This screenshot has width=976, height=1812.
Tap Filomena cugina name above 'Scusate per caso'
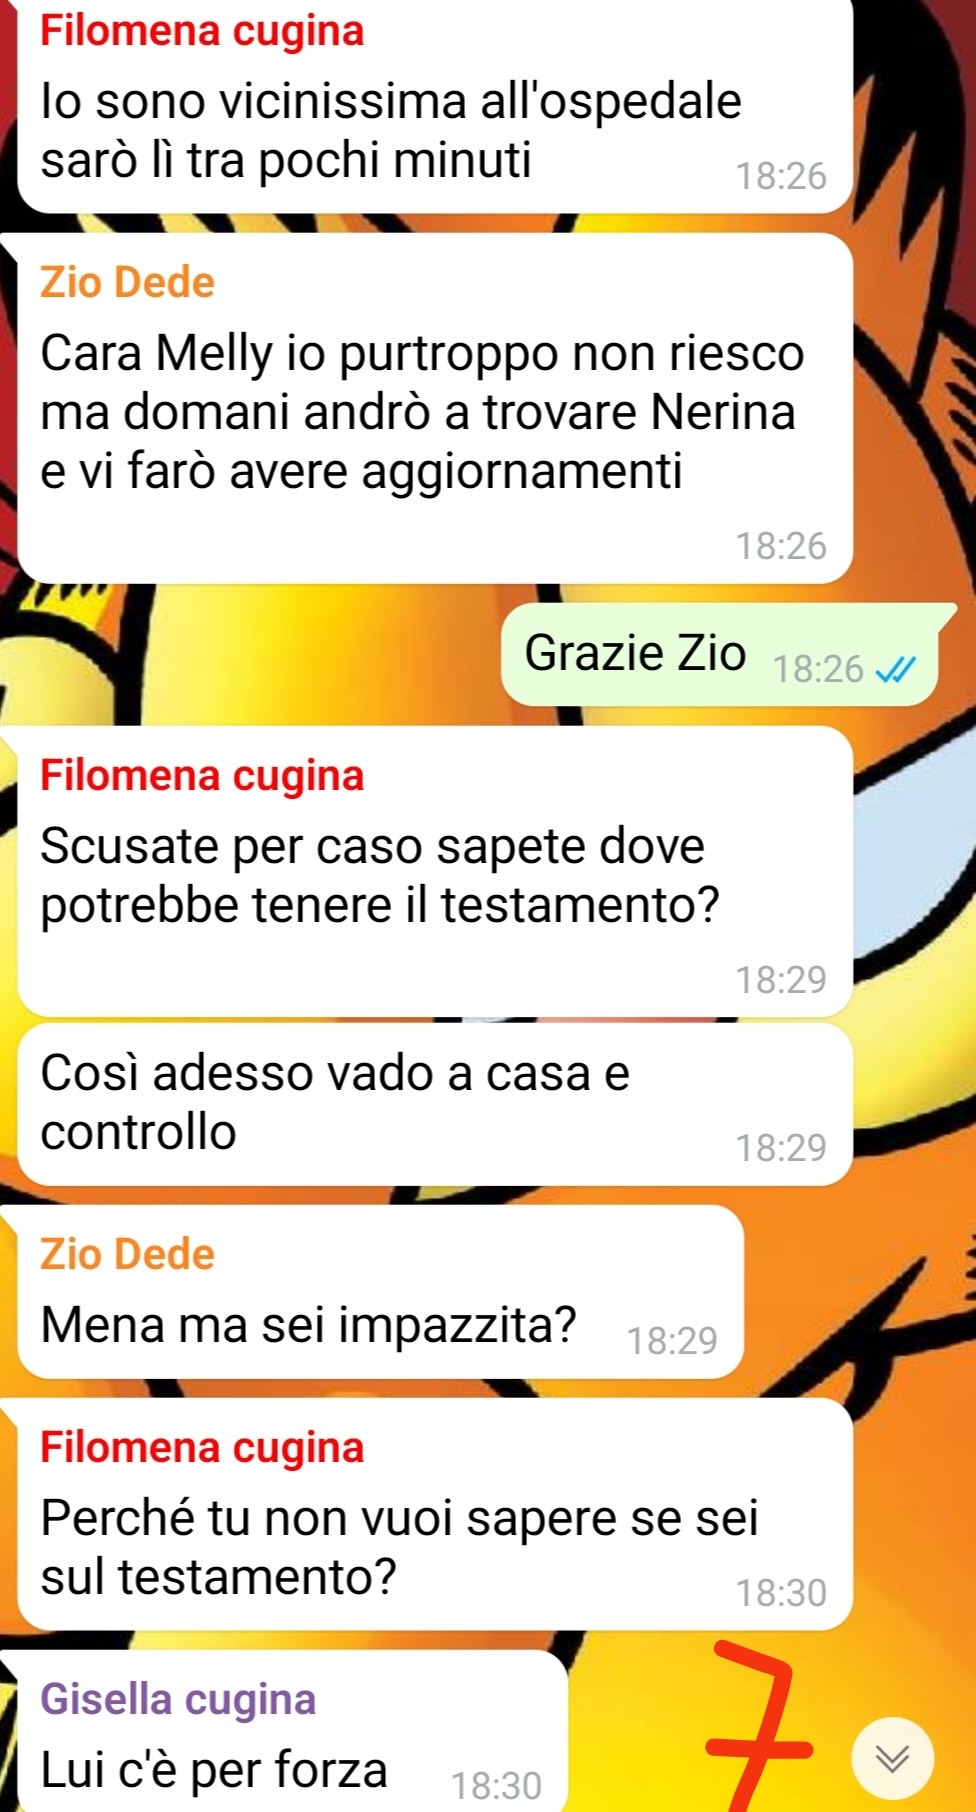202,775
